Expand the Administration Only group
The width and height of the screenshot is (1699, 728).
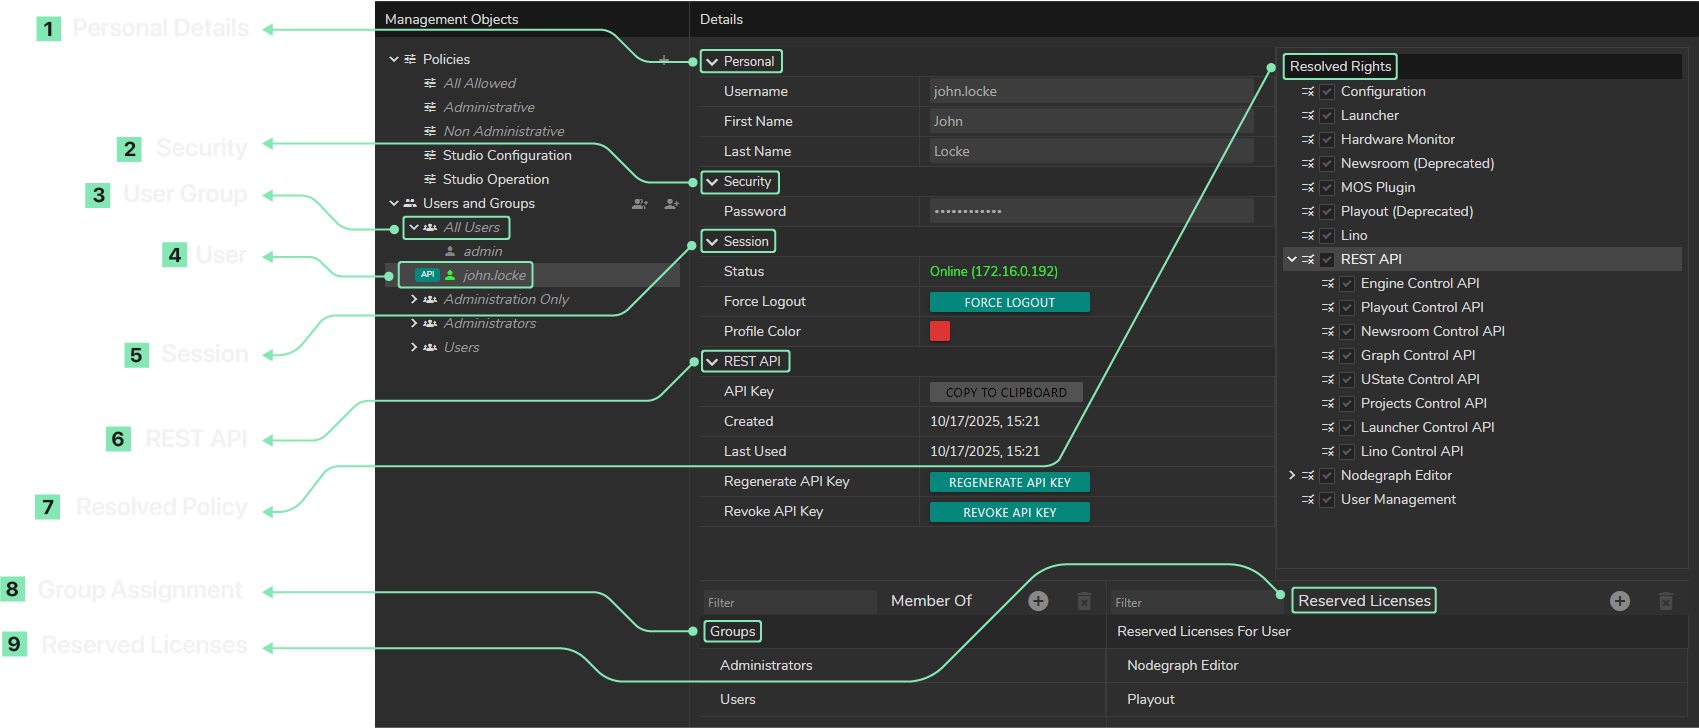click(x=414, y=300)
